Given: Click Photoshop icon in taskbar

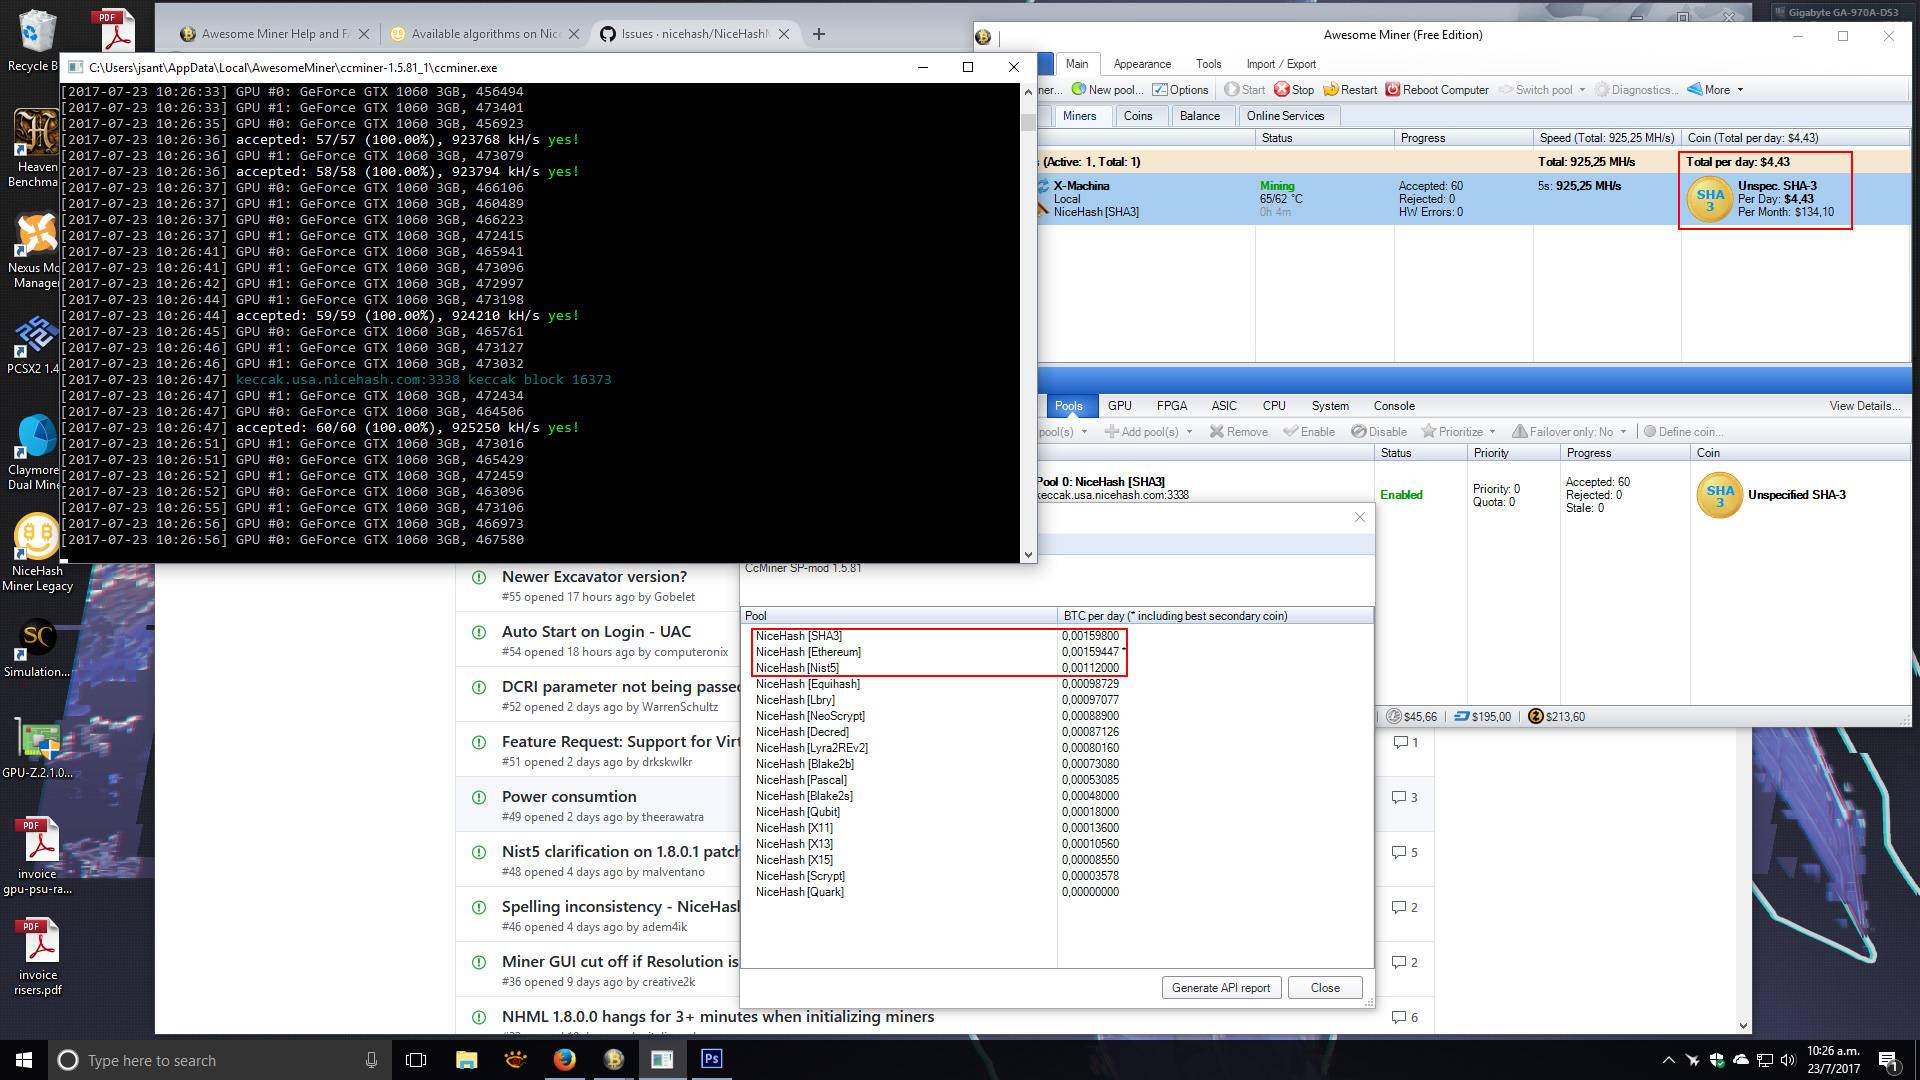Looking at the screenshot, I should tap(712, 1060).
